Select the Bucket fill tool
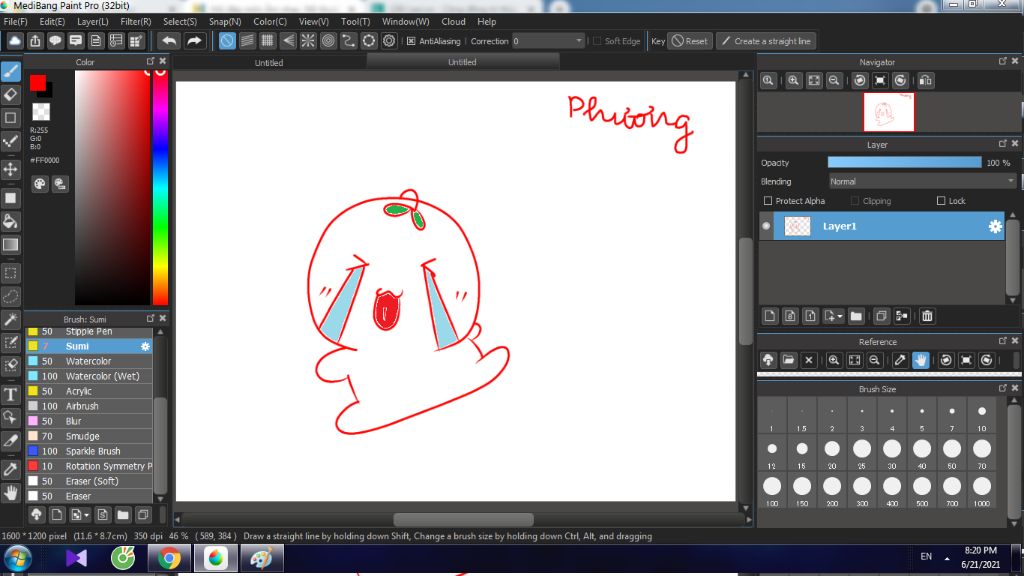Screen dimensions: 1024x576 (10, 221)
